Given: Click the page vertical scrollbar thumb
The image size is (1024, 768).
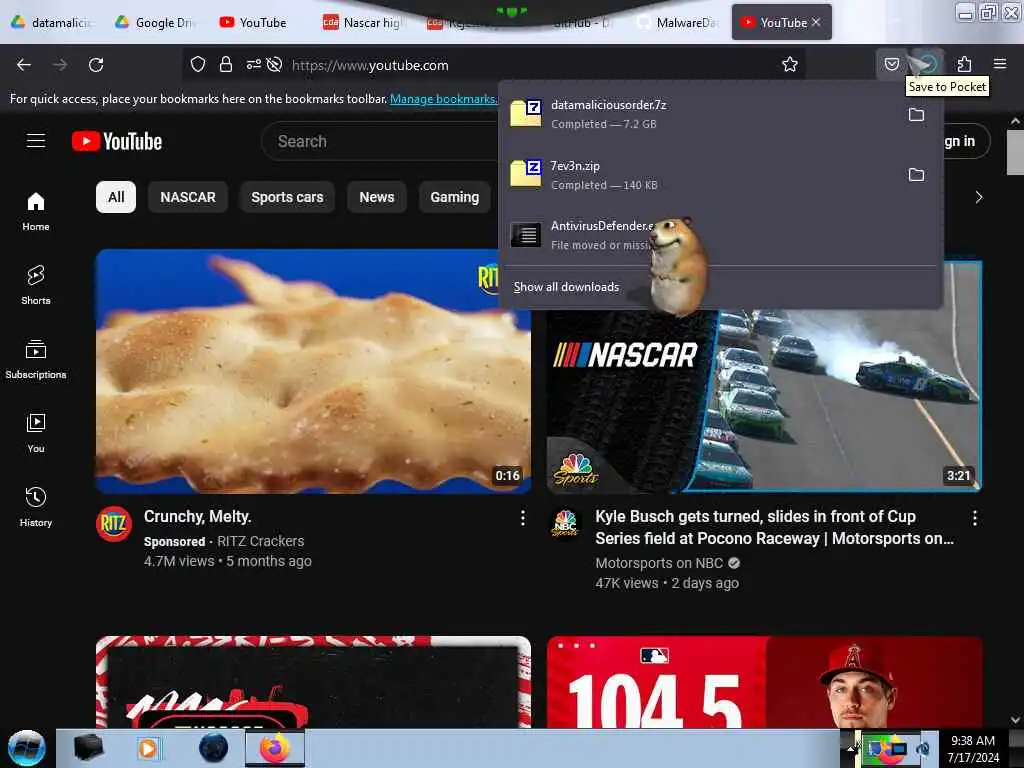Looking at the screenshot, I should [x=1015, y=152].
